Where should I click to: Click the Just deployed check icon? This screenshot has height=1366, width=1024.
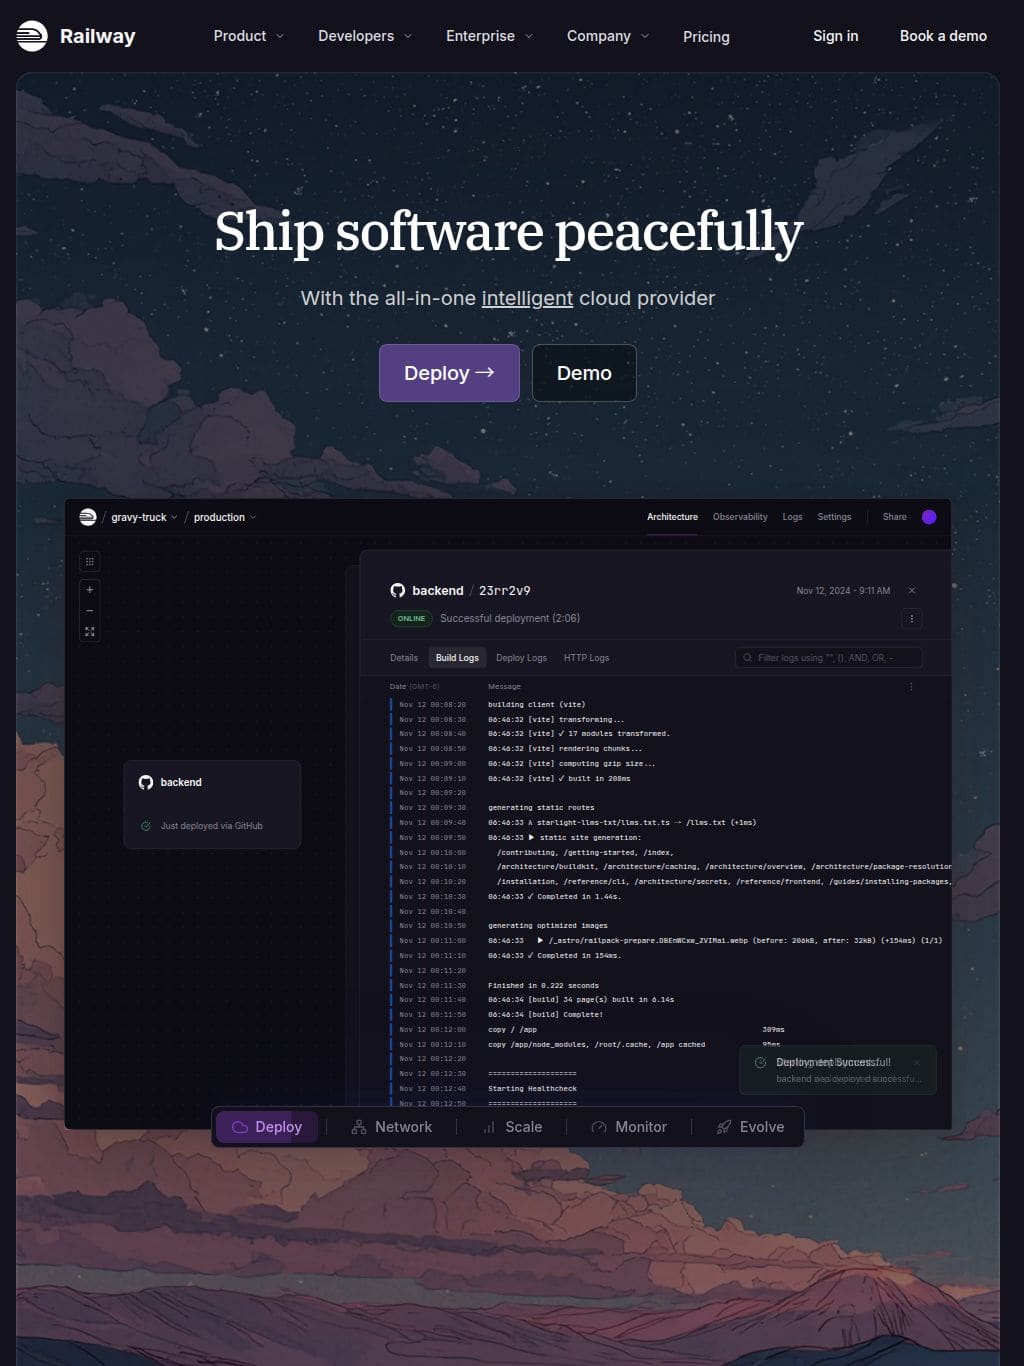[x=146, y=826]
